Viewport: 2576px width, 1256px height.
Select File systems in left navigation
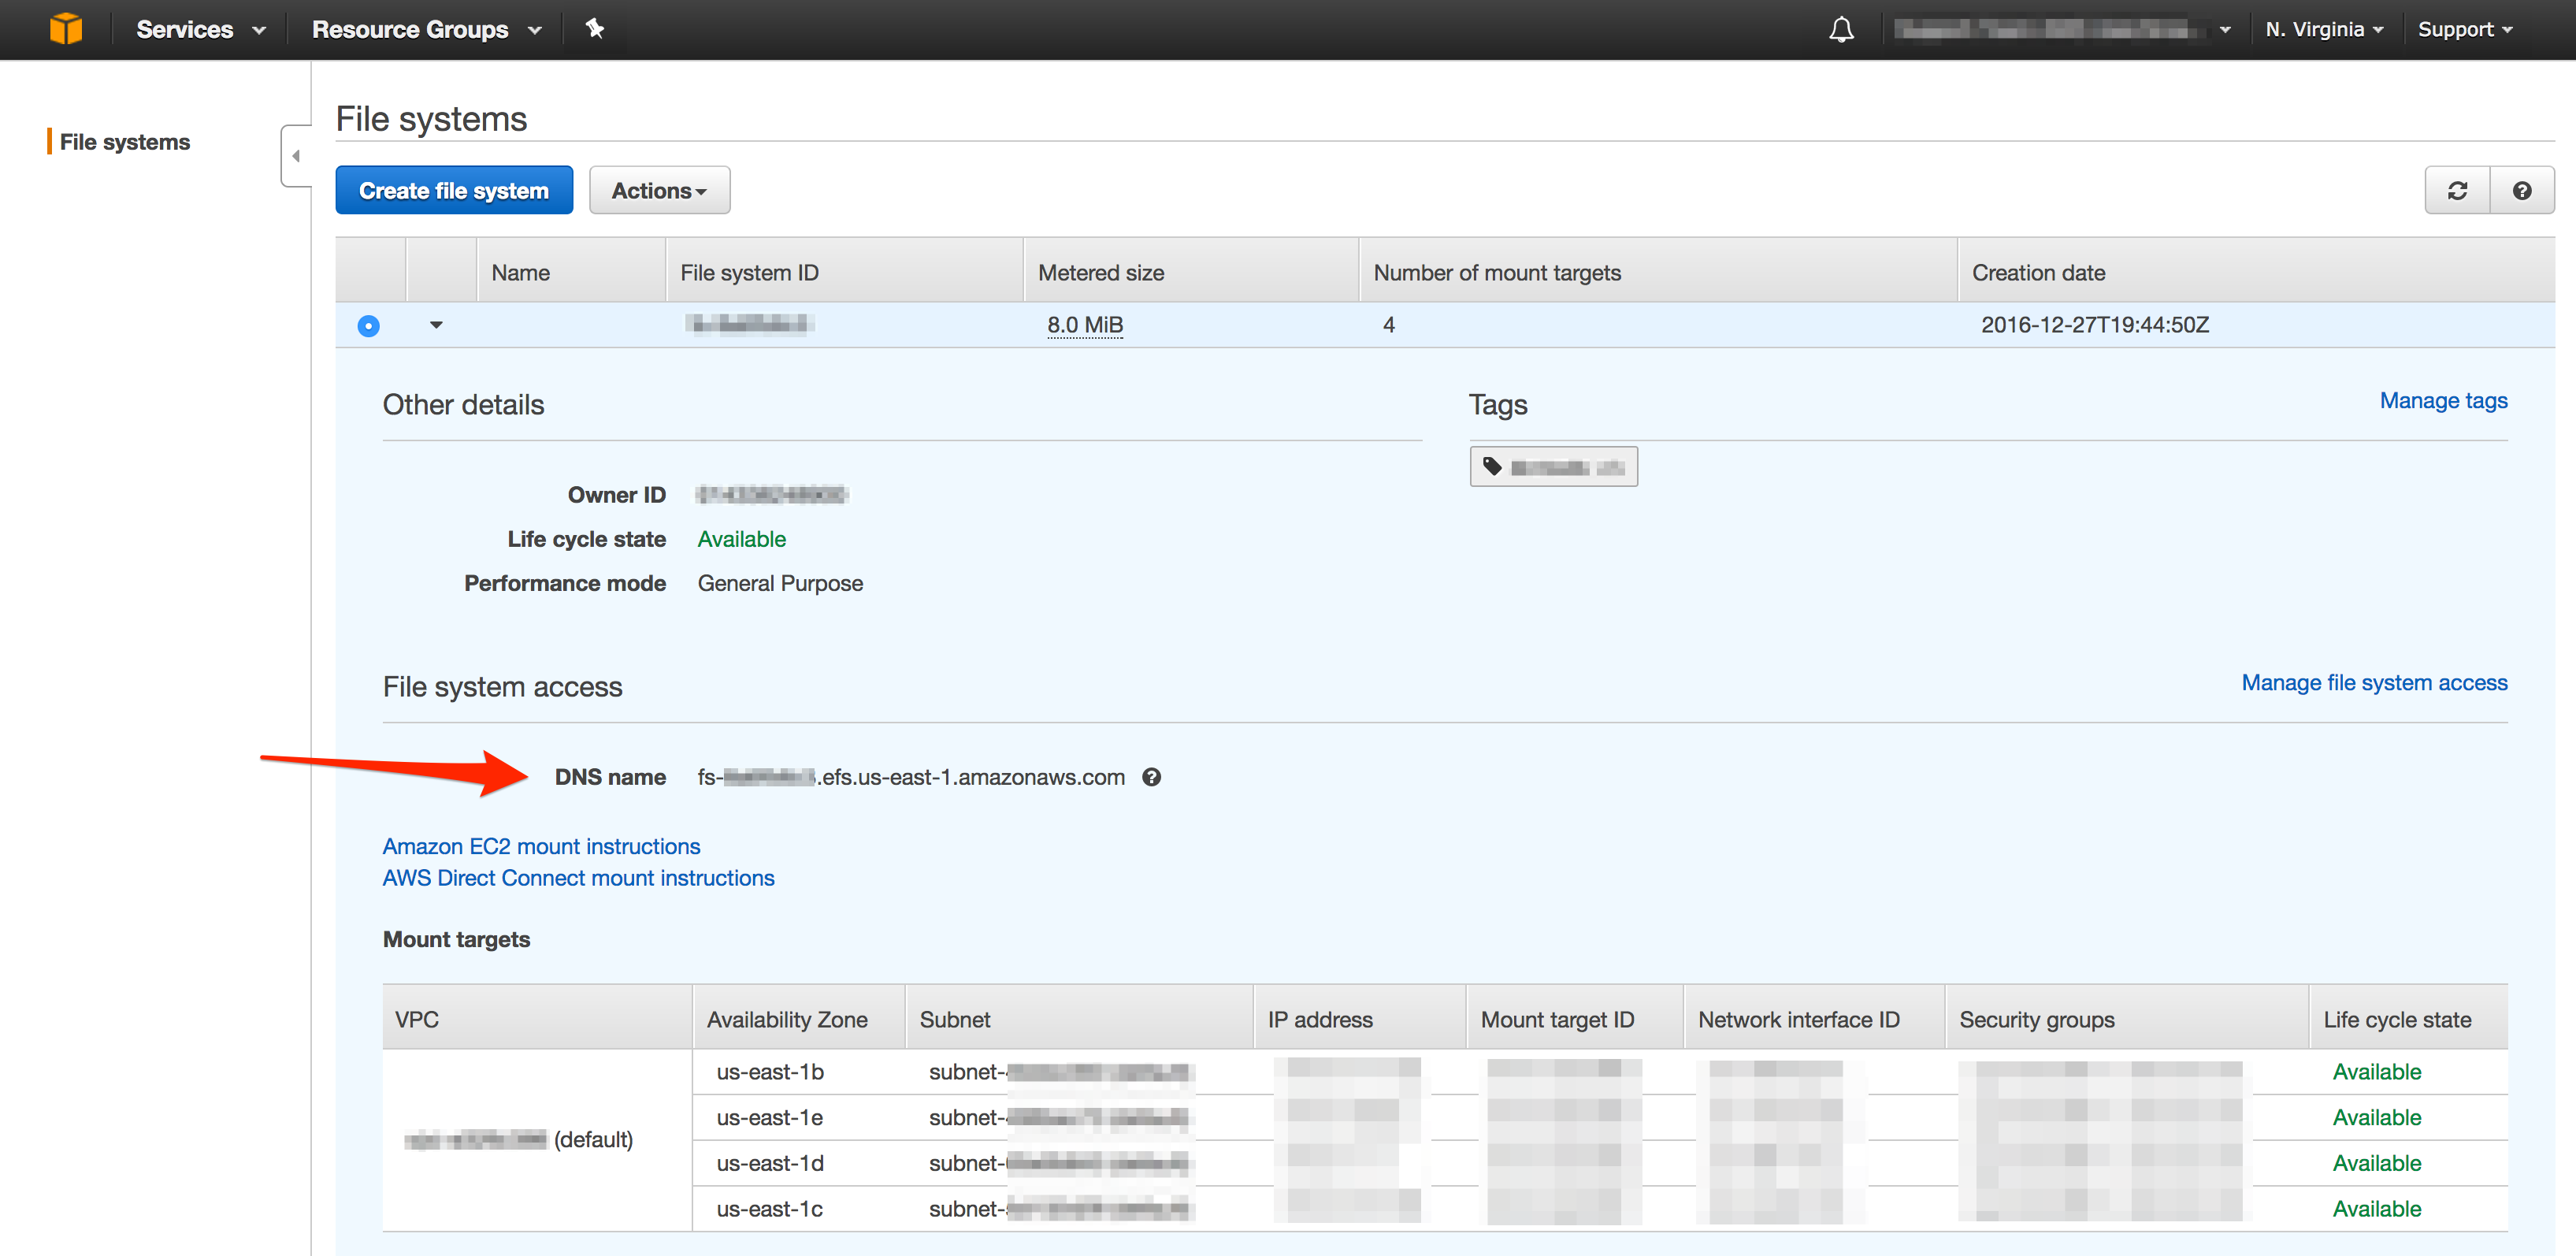coord(125,142)
